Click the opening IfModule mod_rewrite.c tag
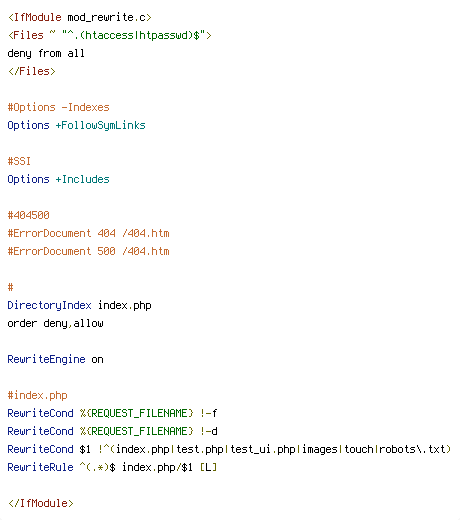This screenshot has height=520, width=460. (80, 17)
